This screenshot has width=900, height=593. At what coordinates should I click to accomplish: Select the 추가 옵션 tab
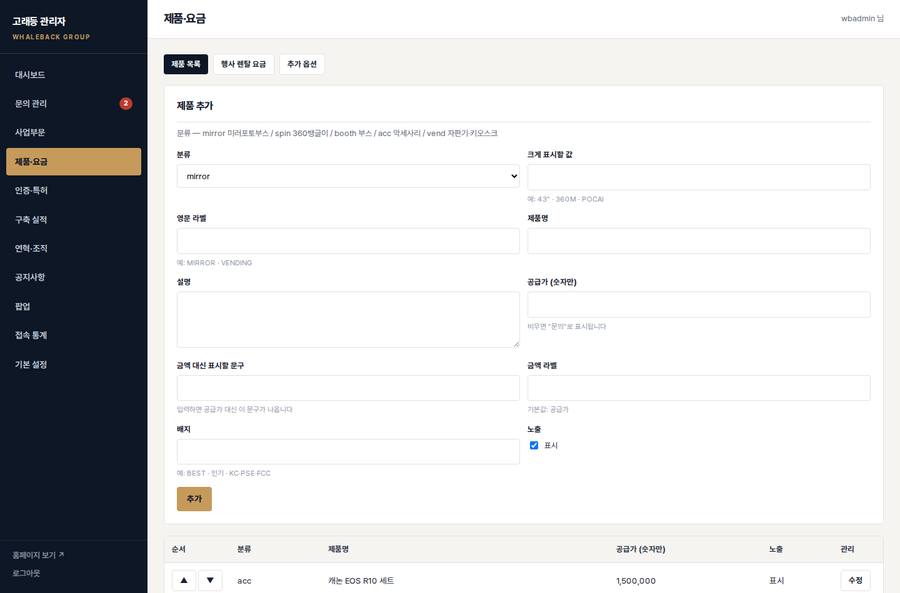pos(302,64)
